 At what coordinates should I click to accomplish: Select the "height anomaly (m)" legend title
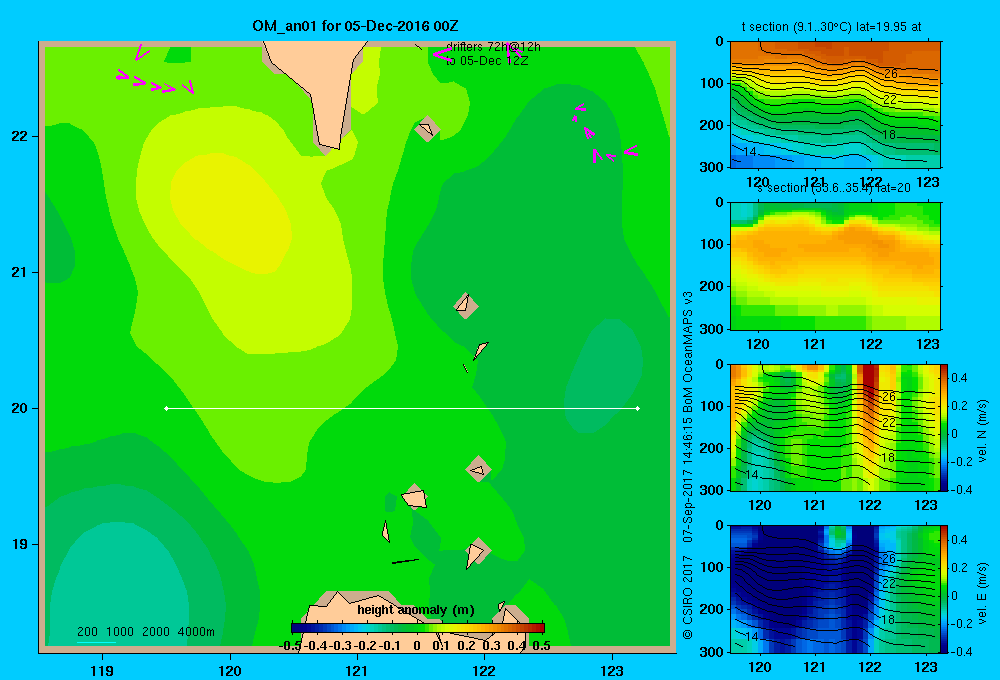pyautogui.click(x=416, y=610)
